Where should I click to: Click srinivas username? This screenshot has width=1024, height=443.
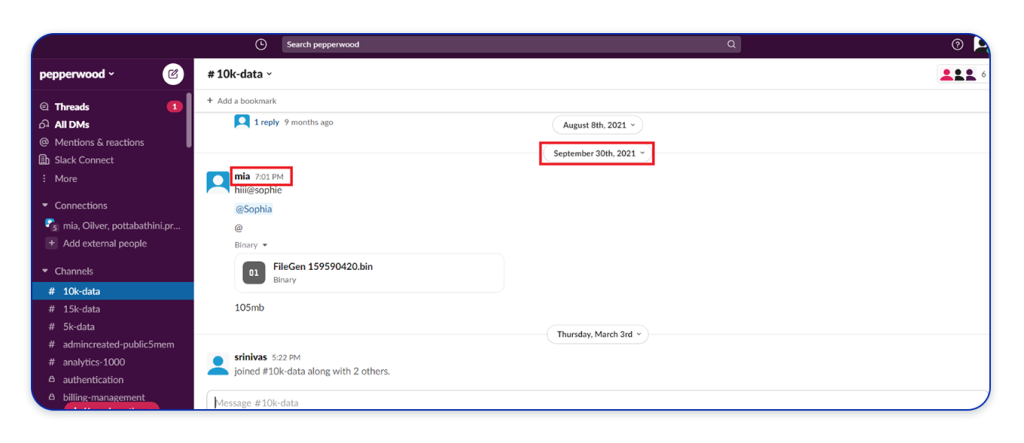coord(250,357)
